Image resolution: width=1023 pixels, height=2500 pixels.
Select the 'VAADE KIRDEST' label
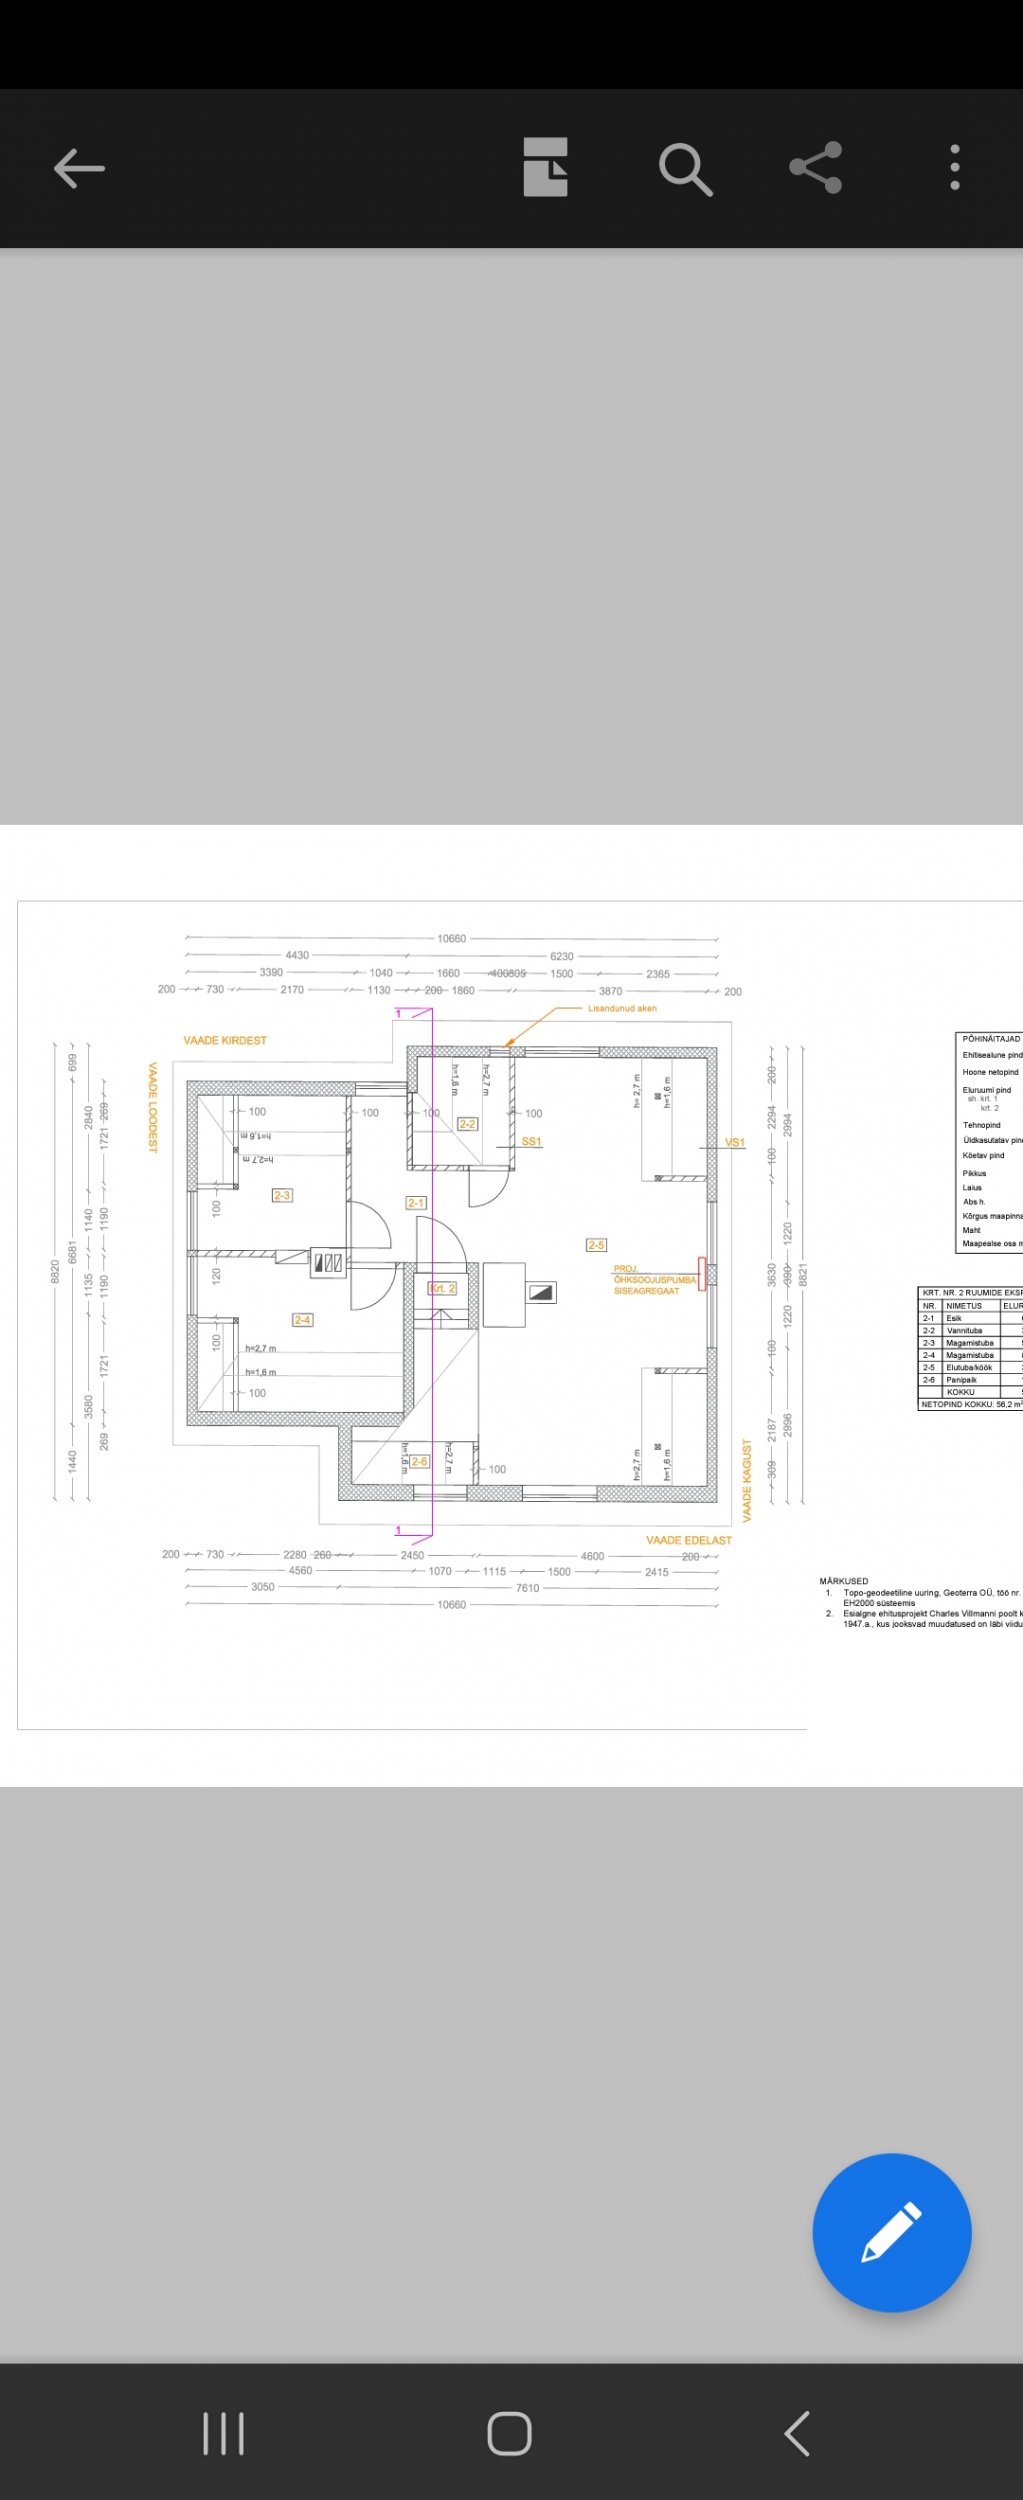point(225,1040)
